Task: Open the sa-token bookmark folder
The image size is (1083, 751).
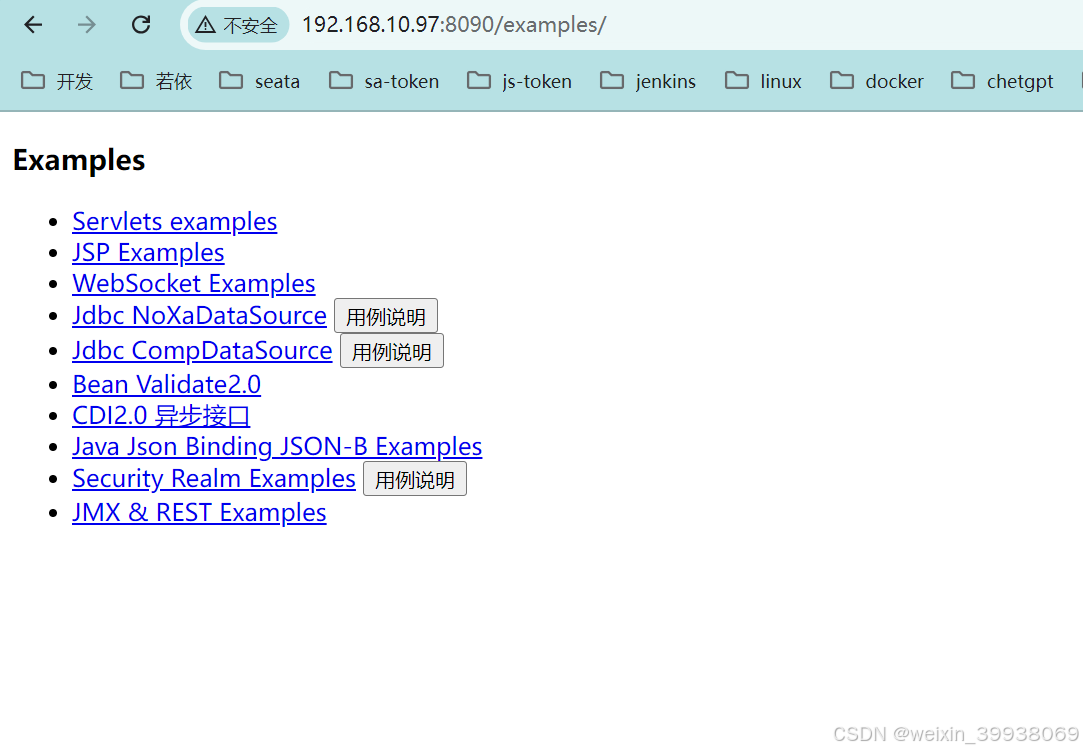Action: [x=399, y=81]
